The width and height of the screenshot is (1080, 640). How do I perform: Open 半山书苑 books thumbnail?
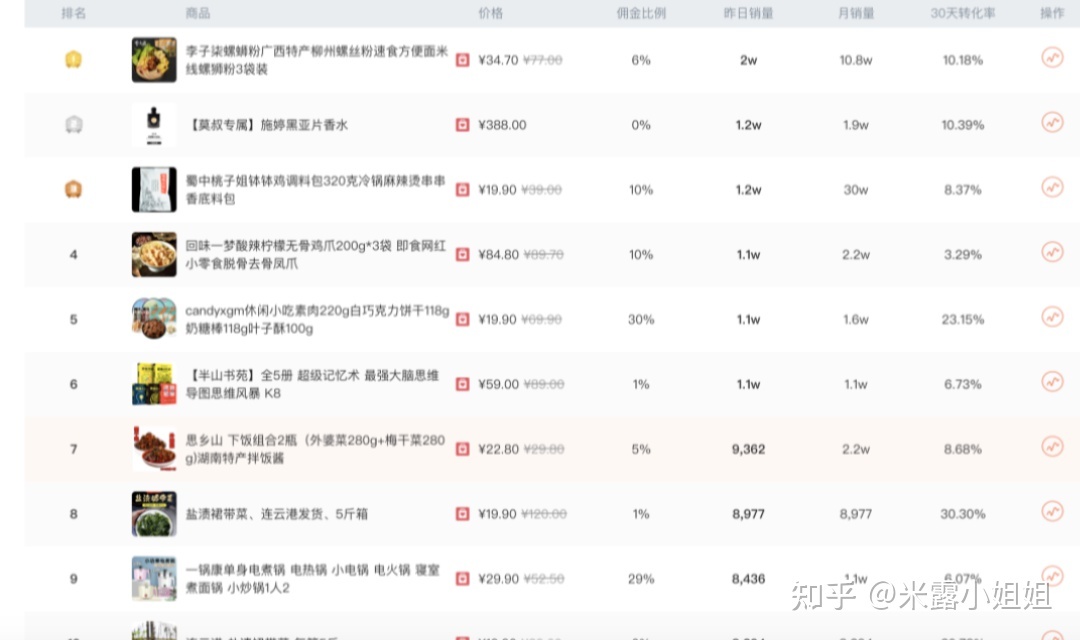click(154, 384)
